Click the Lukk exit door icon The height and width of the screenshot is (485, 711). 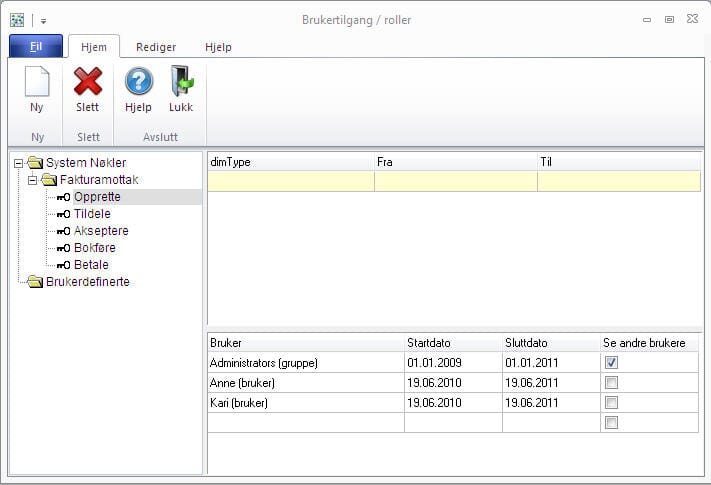click(181, 82)
